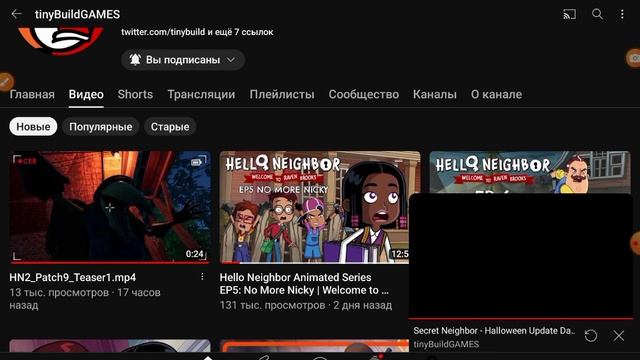
Task: Open the Каналы tab
Action: [435, 94]
